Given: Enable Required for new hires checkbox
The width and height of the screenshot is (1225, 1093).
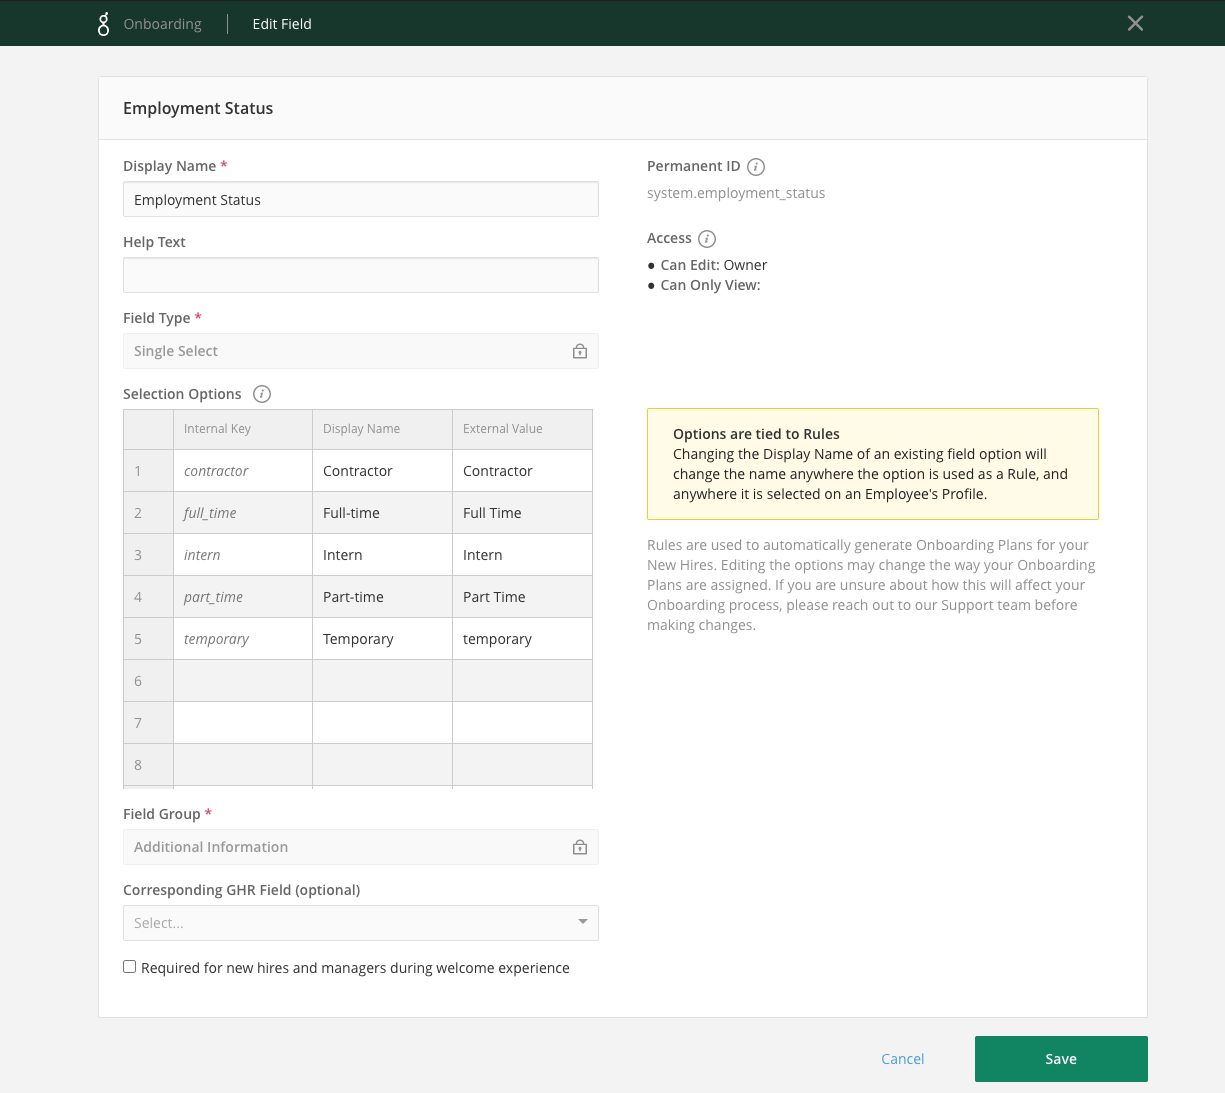Looking at the screenshot, I should 130,967.
